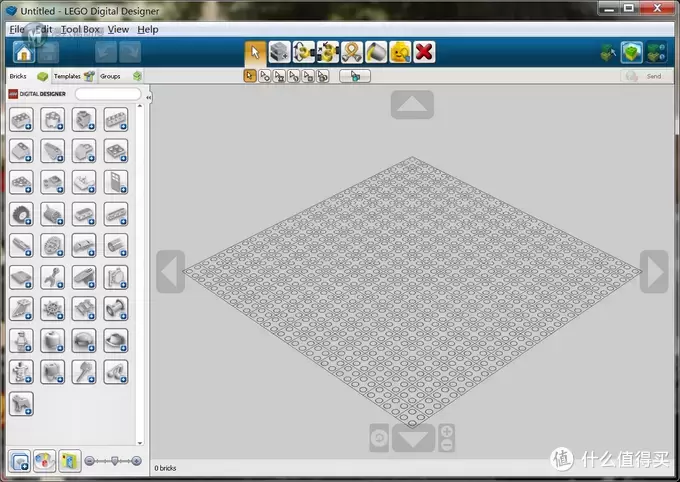Click the brick search field
The image size is (680, 482).
[108, 94]
